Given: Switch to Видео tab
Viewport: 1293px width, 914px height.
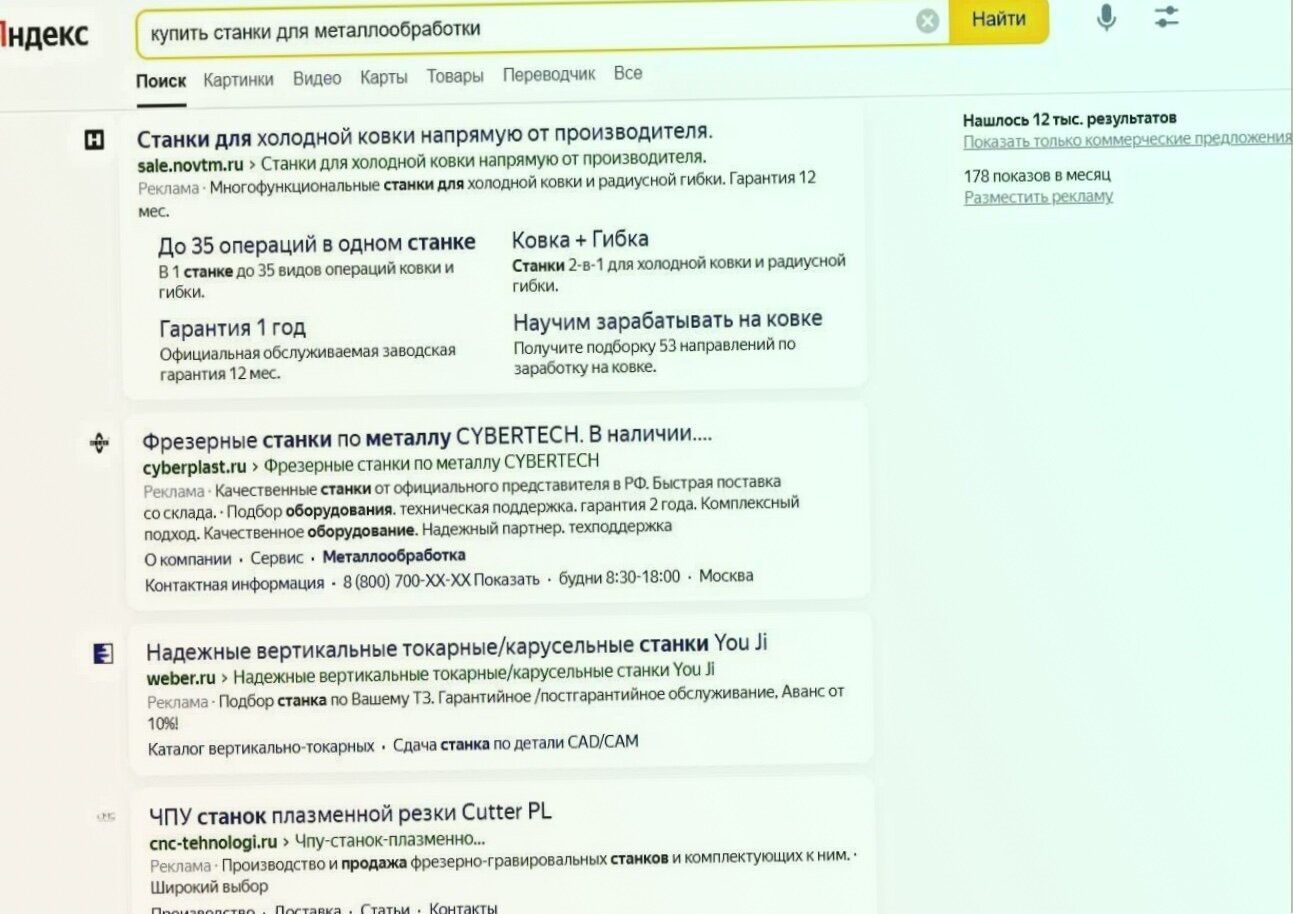Looking at the screenshot, I should tap(317, 78).
